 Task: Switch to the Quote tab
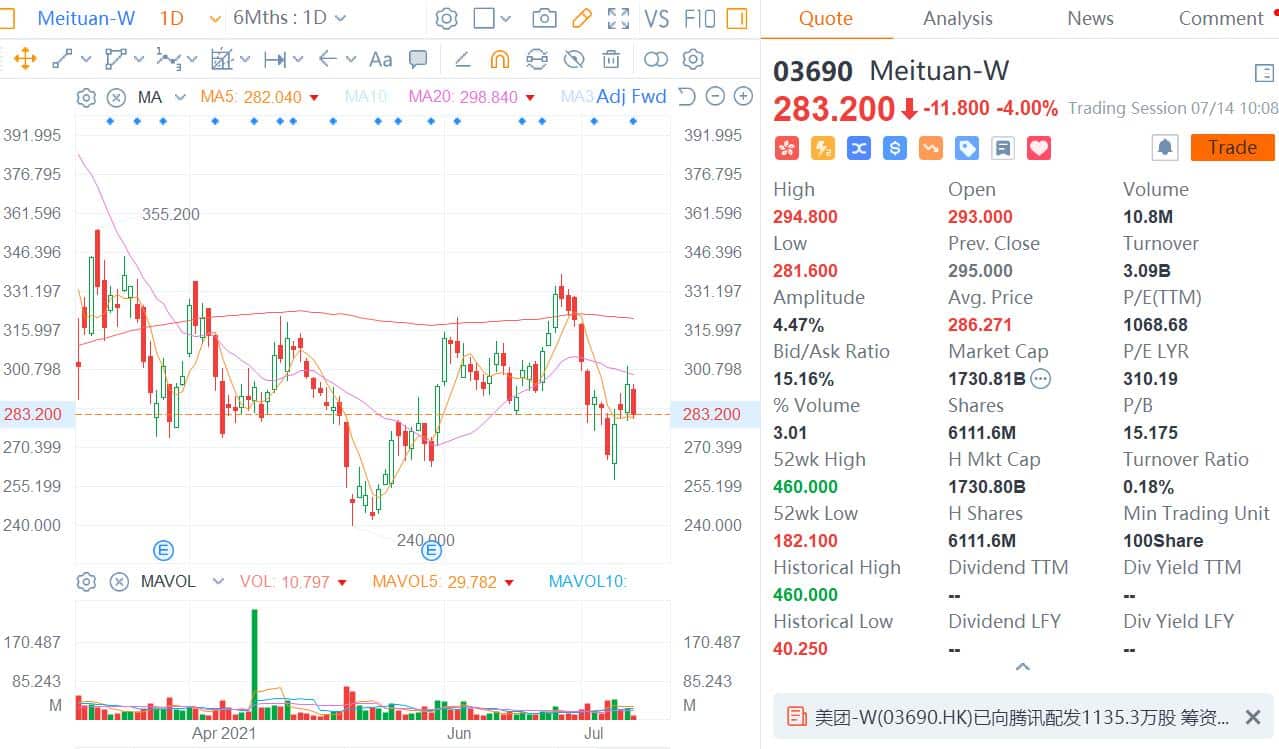[x=826, y=18]
